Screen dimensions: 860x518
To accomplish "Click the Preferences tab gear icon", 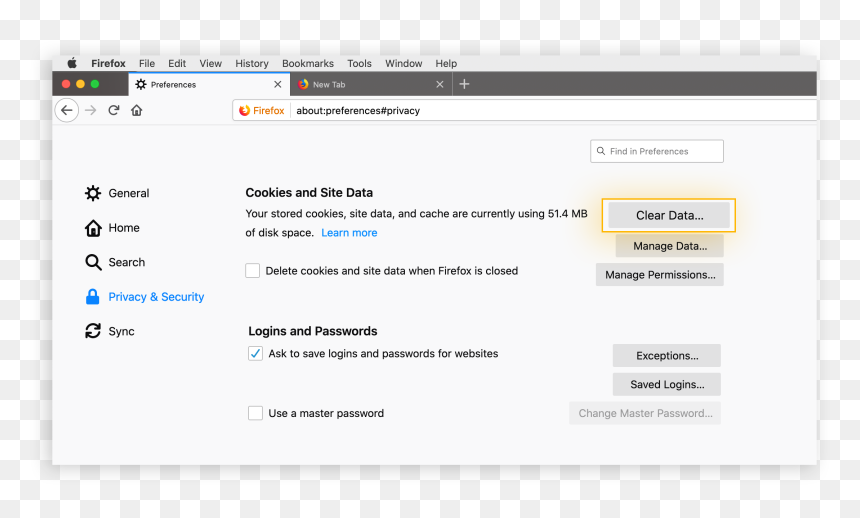I will click(x=141, y=84).
